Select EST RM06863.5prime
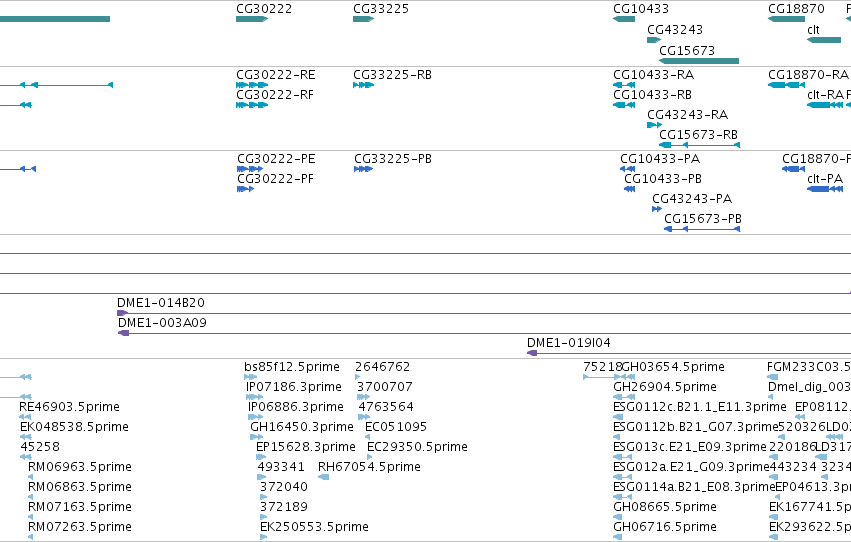 [x=80, y=487]
